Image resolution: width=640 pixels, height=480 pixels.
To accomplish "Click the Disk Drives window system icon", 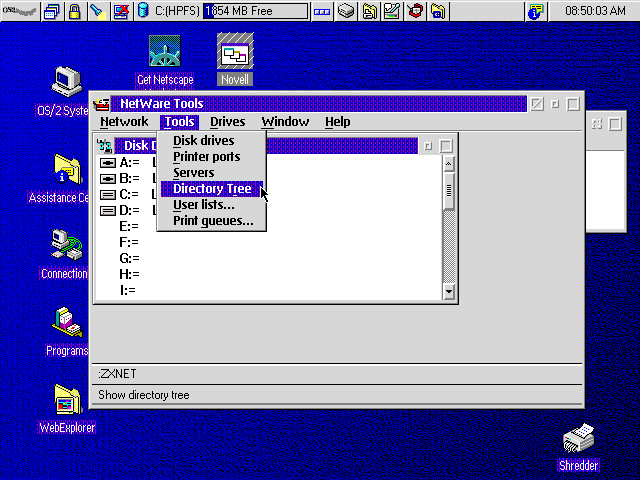I will pyautogui.click(x=104, y=146).
